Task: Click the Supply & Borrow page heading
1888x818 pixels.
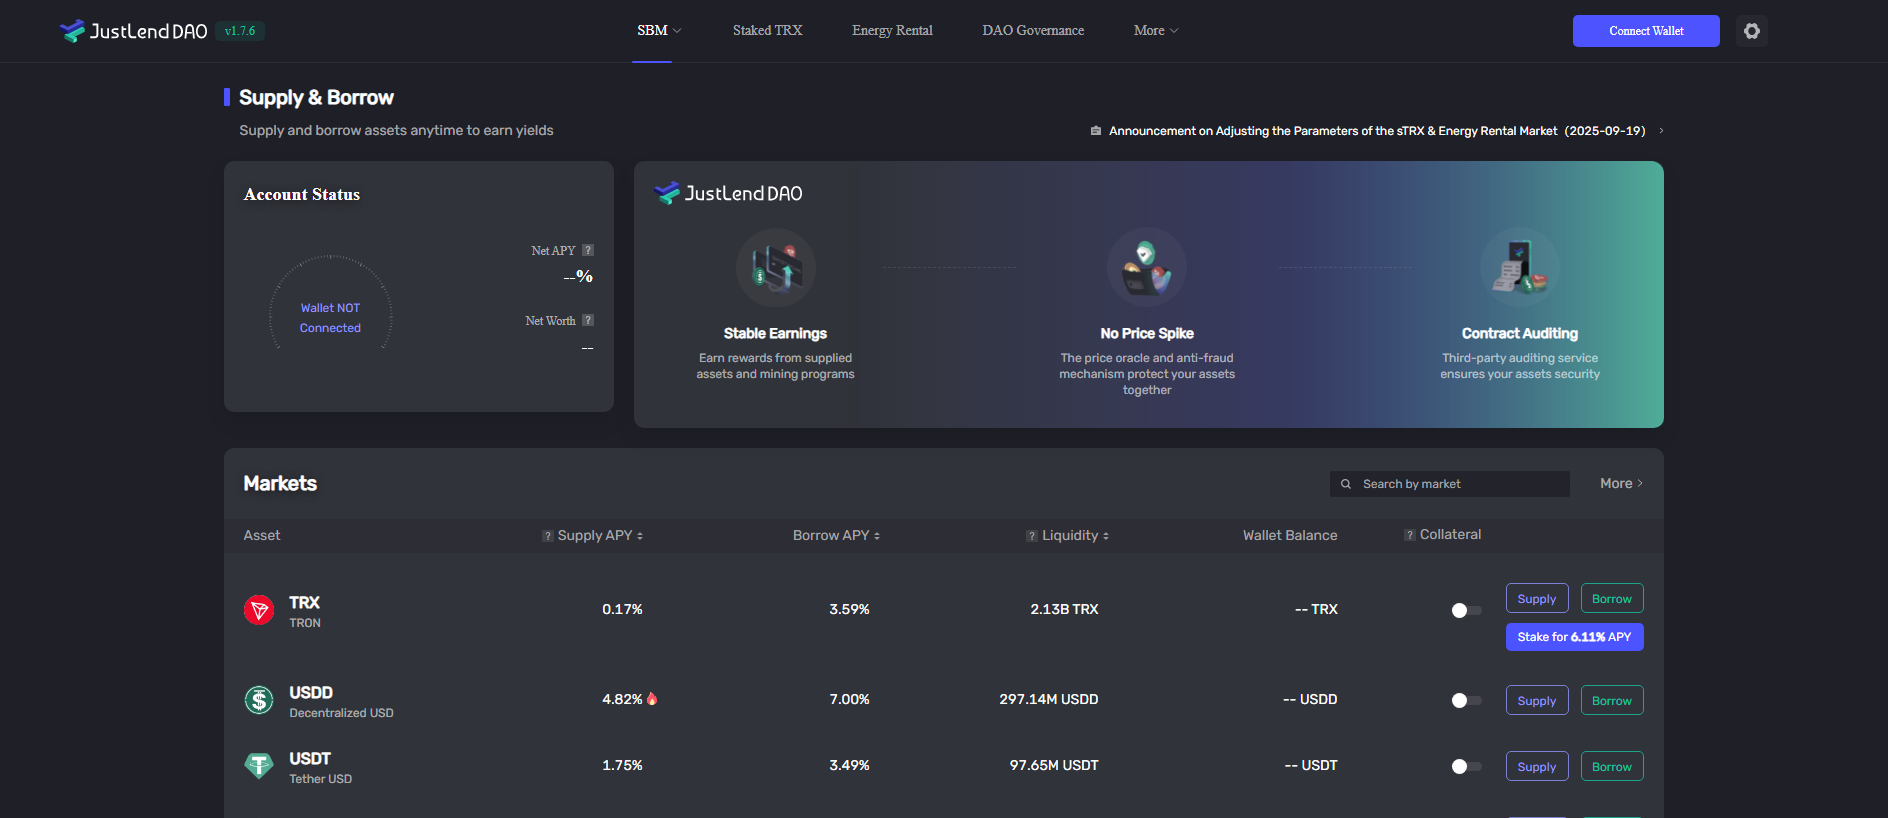Action: (x=316, y=98)
